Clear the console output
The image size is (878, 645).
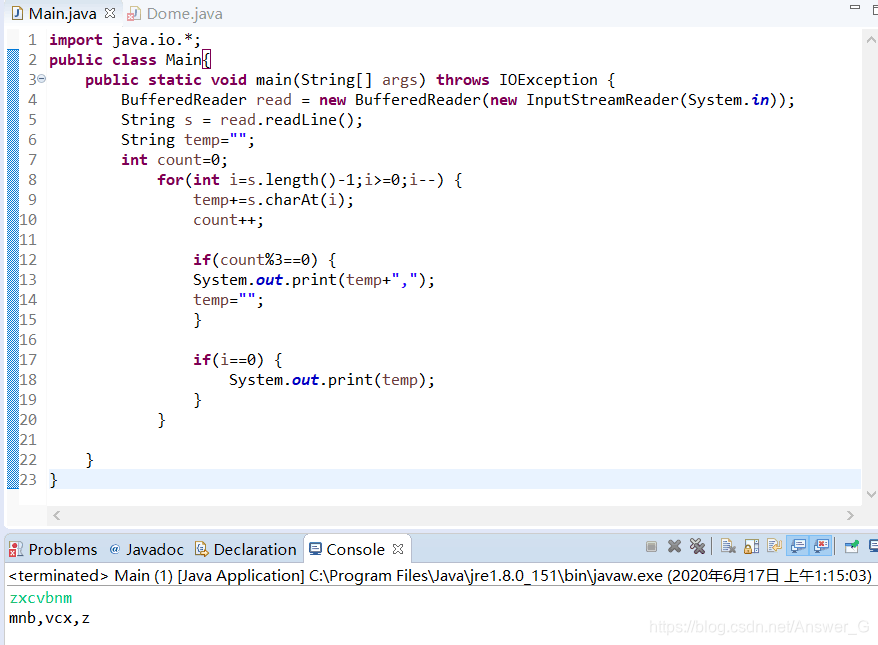728,546
